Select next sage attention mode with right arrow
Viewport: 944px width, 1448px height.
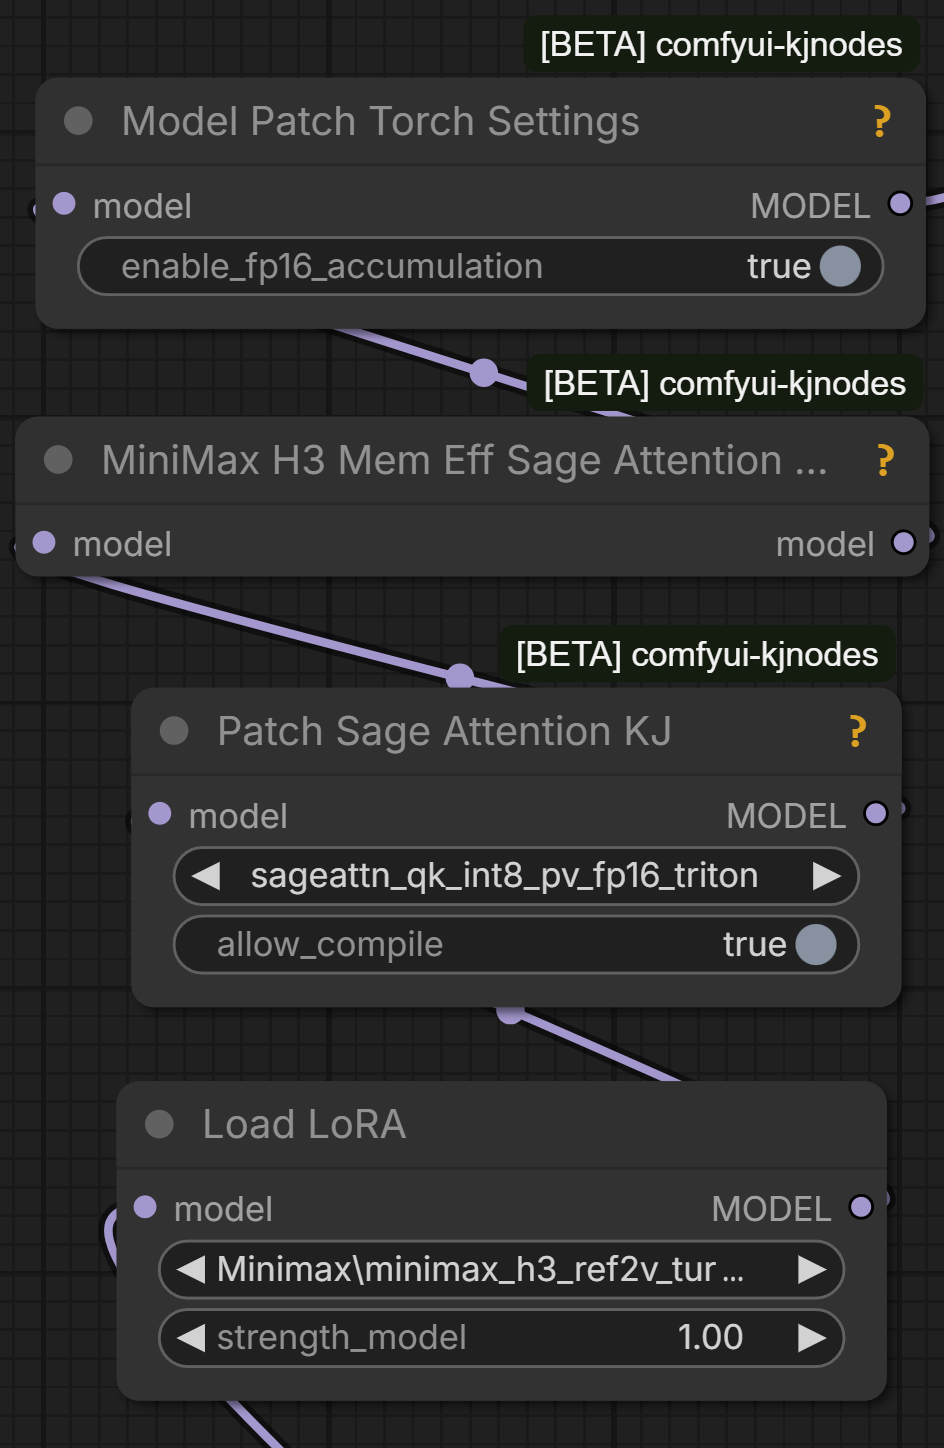click(x=827, y=876)
